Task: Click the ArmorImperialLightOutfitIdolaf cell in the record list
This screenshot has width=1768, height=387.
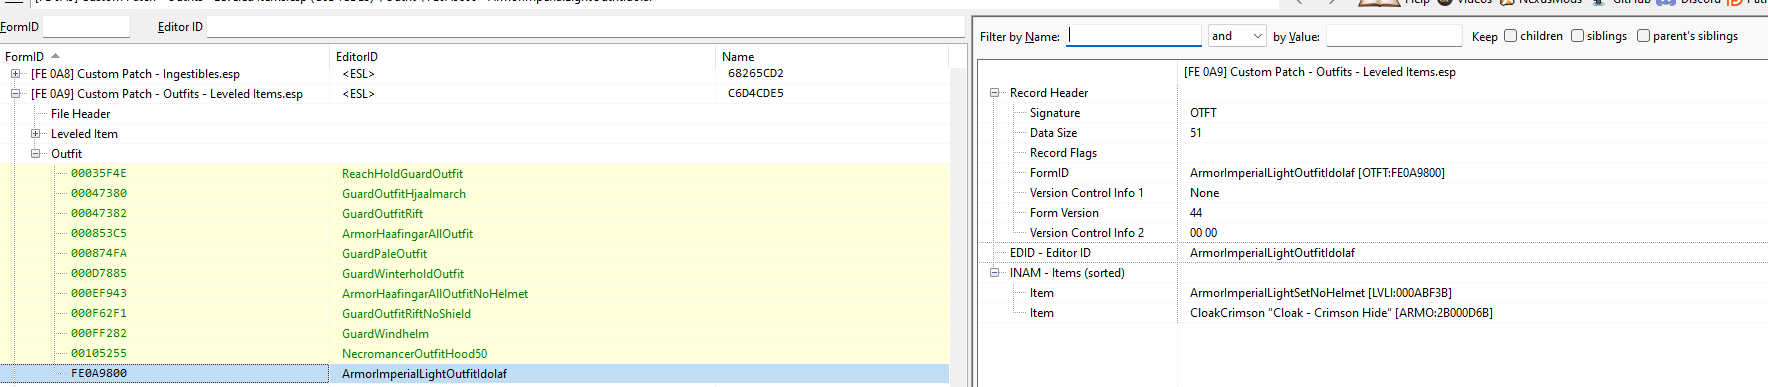Action: (424, 374)
